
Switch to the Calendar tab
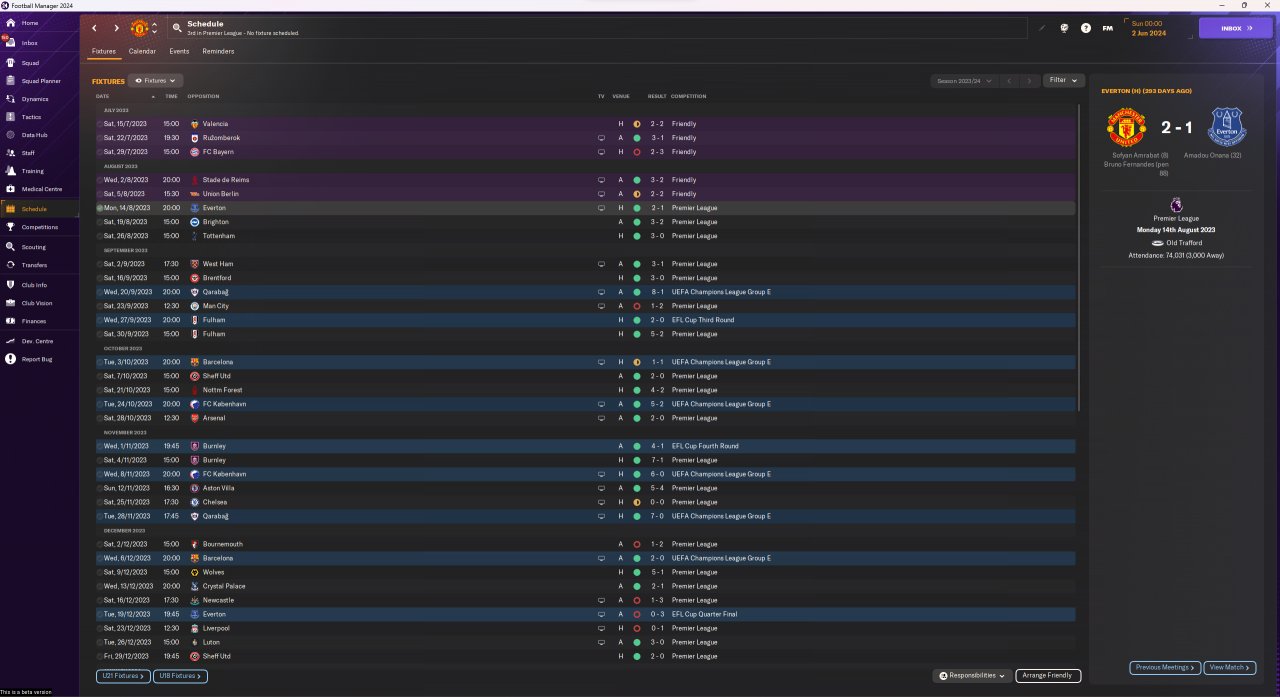pyautogui.click(x=142, y=51)
